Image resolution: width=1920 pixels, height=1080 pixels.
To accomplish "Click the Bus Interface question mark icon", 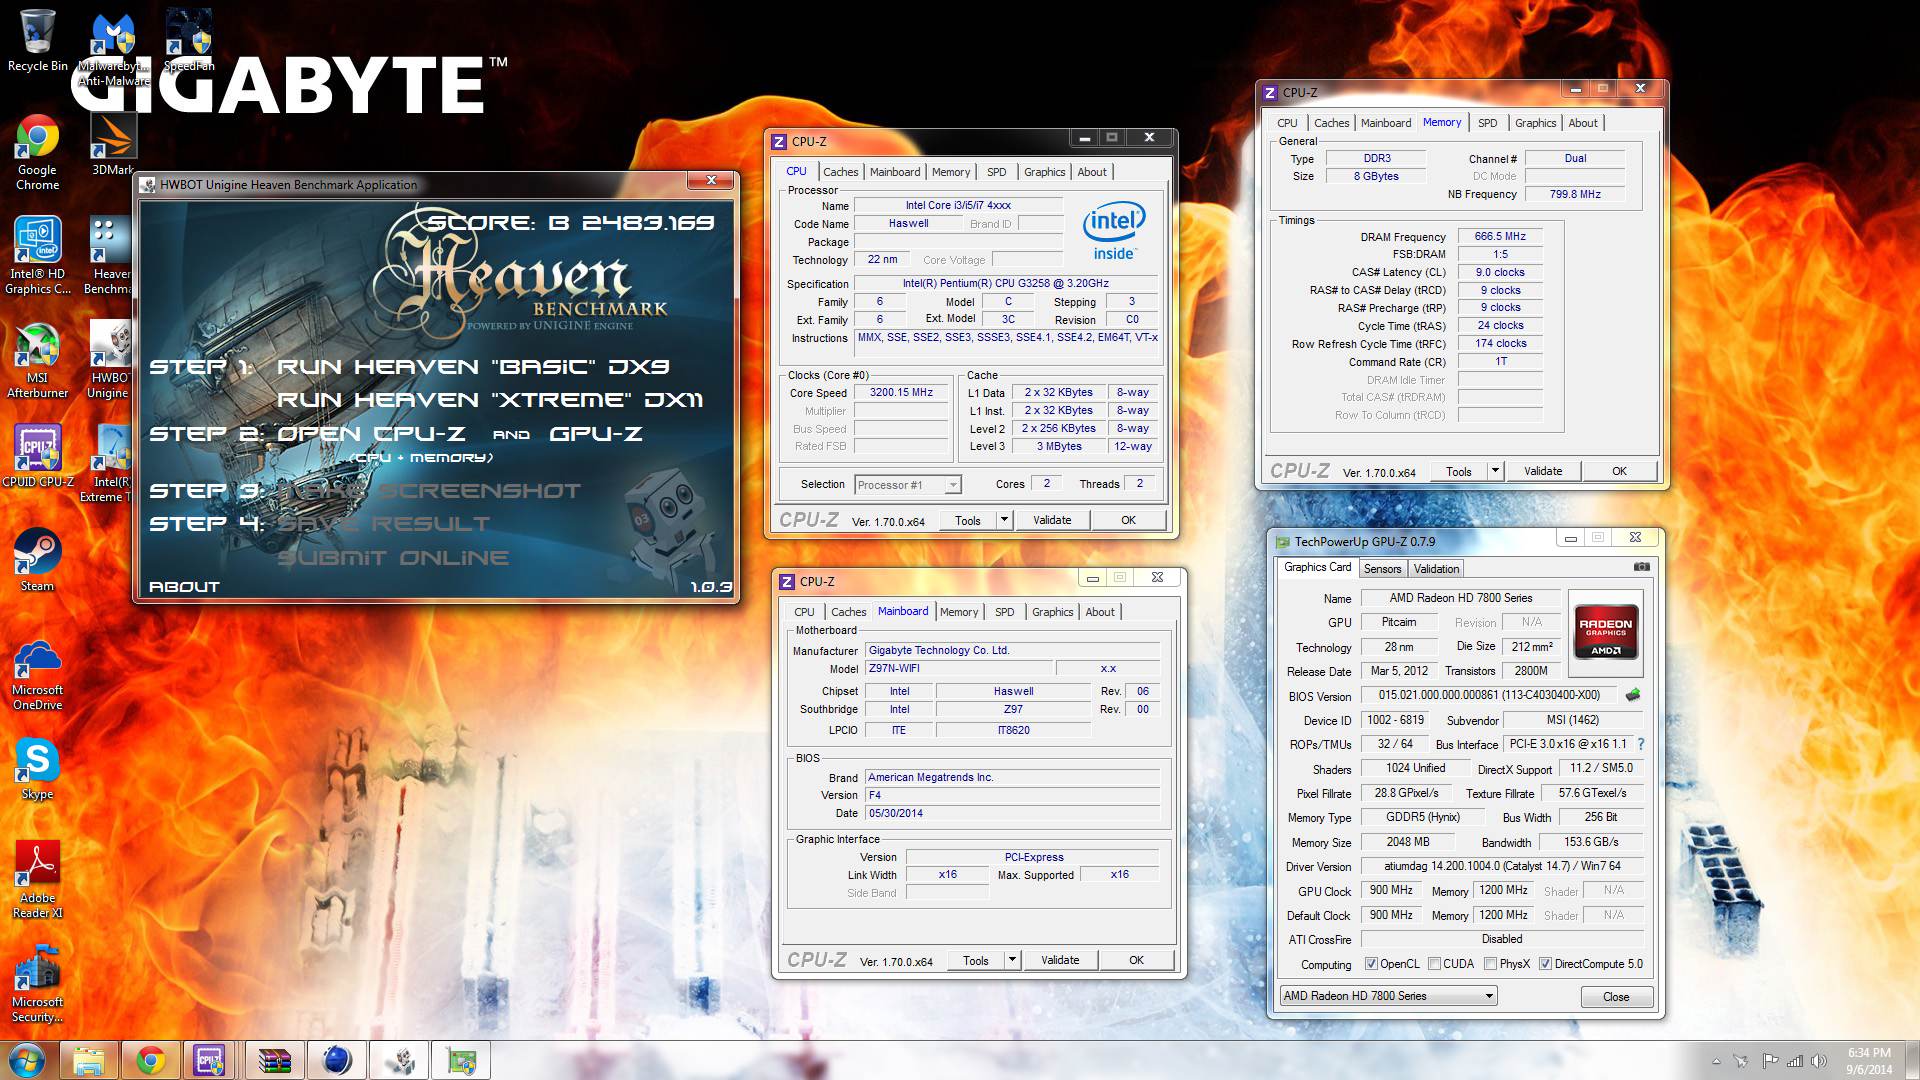I will coord(1641,744).
